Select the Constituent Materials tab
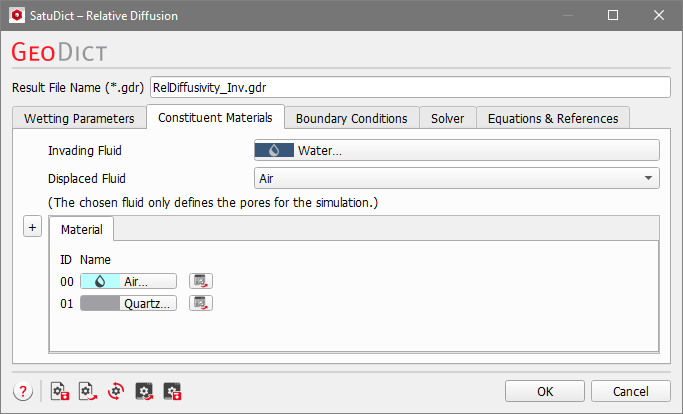This screenshot has width=683, height=414. (215, 117)
